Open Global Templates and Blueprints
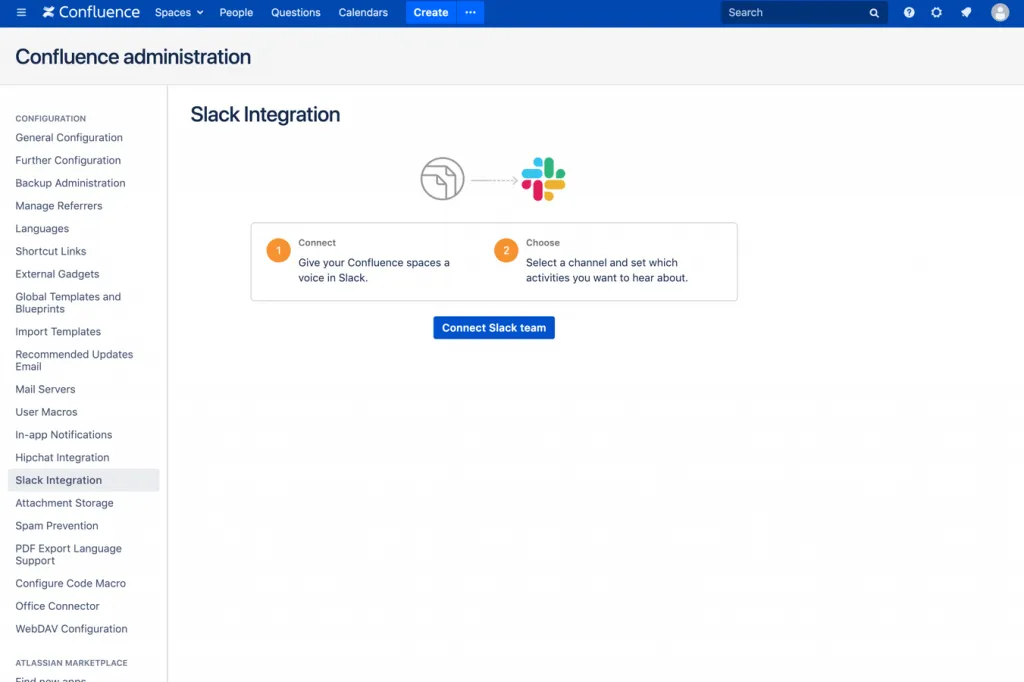The width and height of the screenshot is (1024, 682). pyautogui.click(x=69, y=303)
